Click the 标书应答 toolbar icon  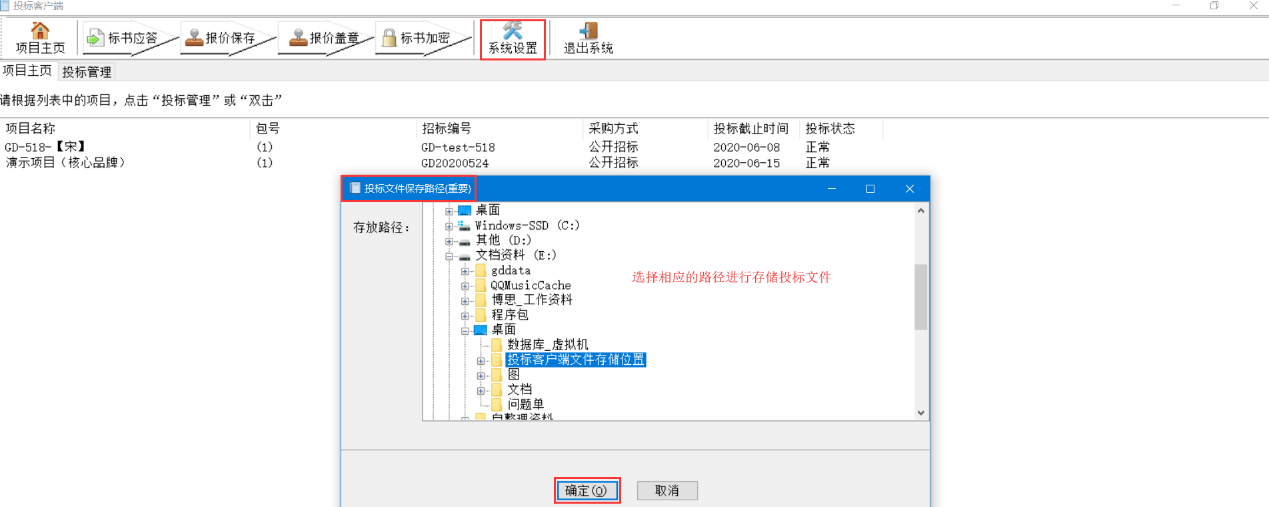[95, 38]
